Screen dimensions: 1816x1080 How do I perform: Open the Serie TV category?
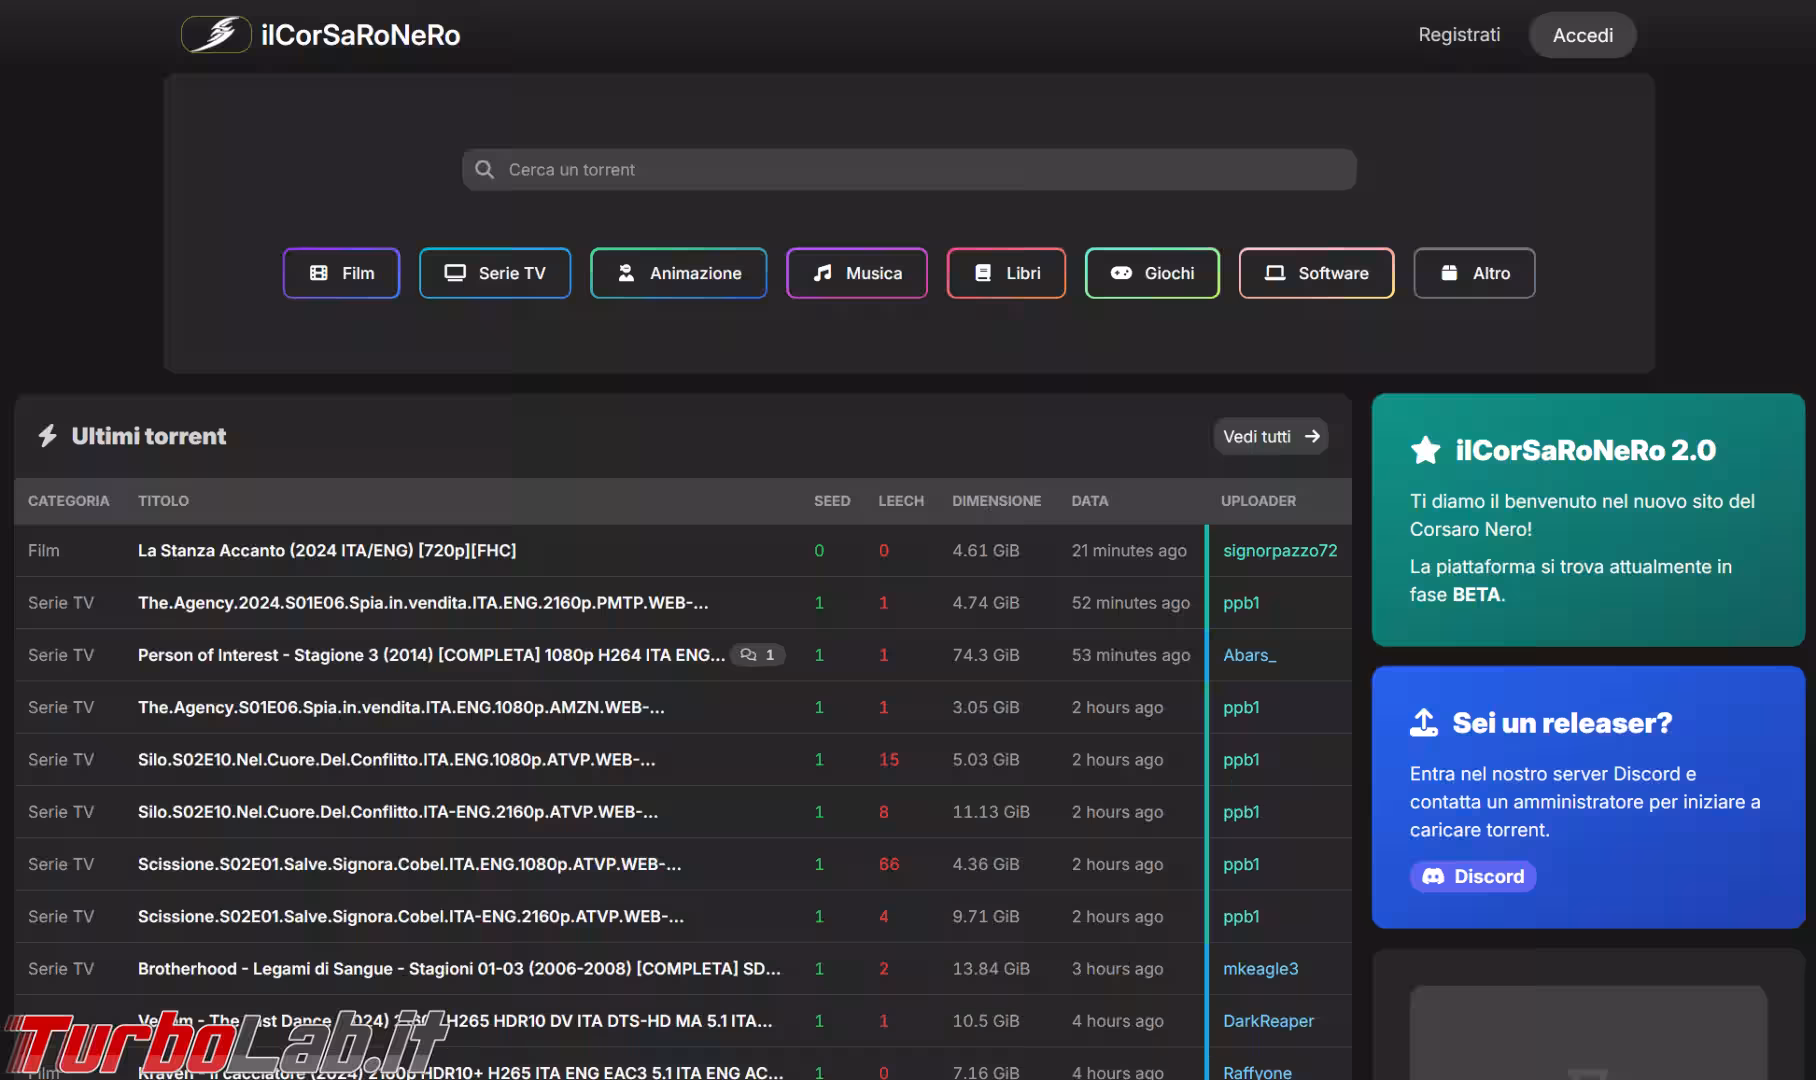(495, 273)
